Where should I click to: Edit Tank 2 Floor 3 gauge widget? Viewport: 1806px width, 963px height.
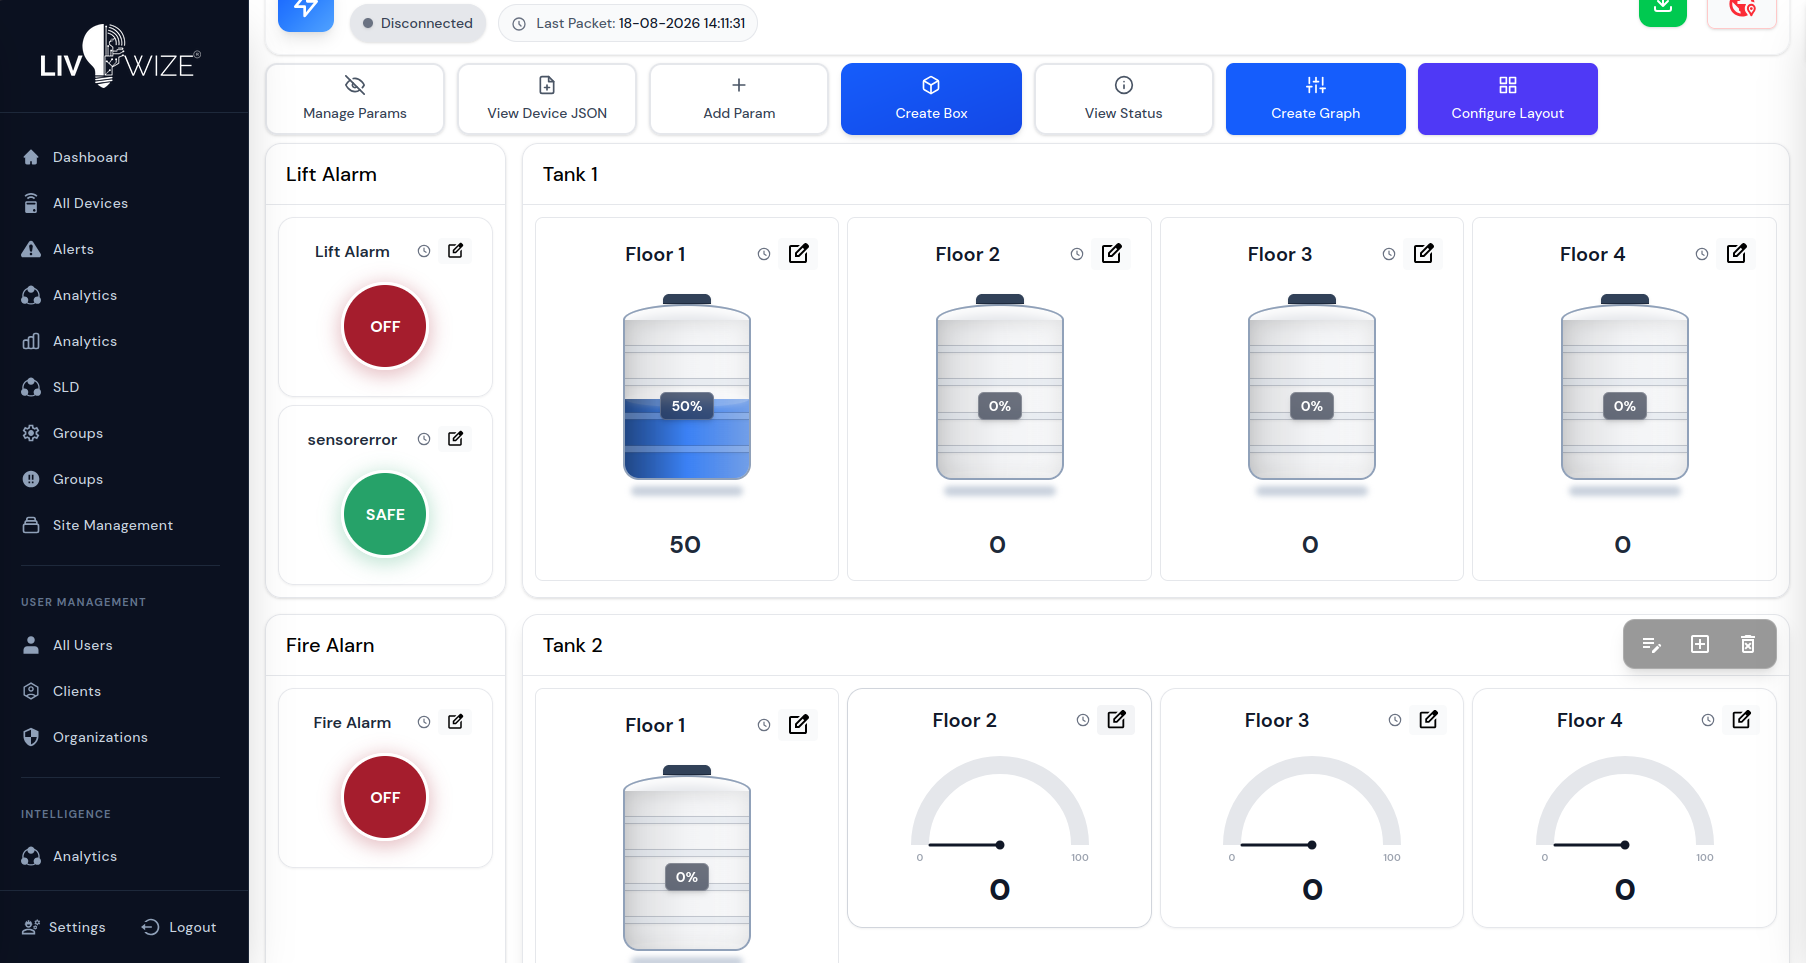(1428, 720)
